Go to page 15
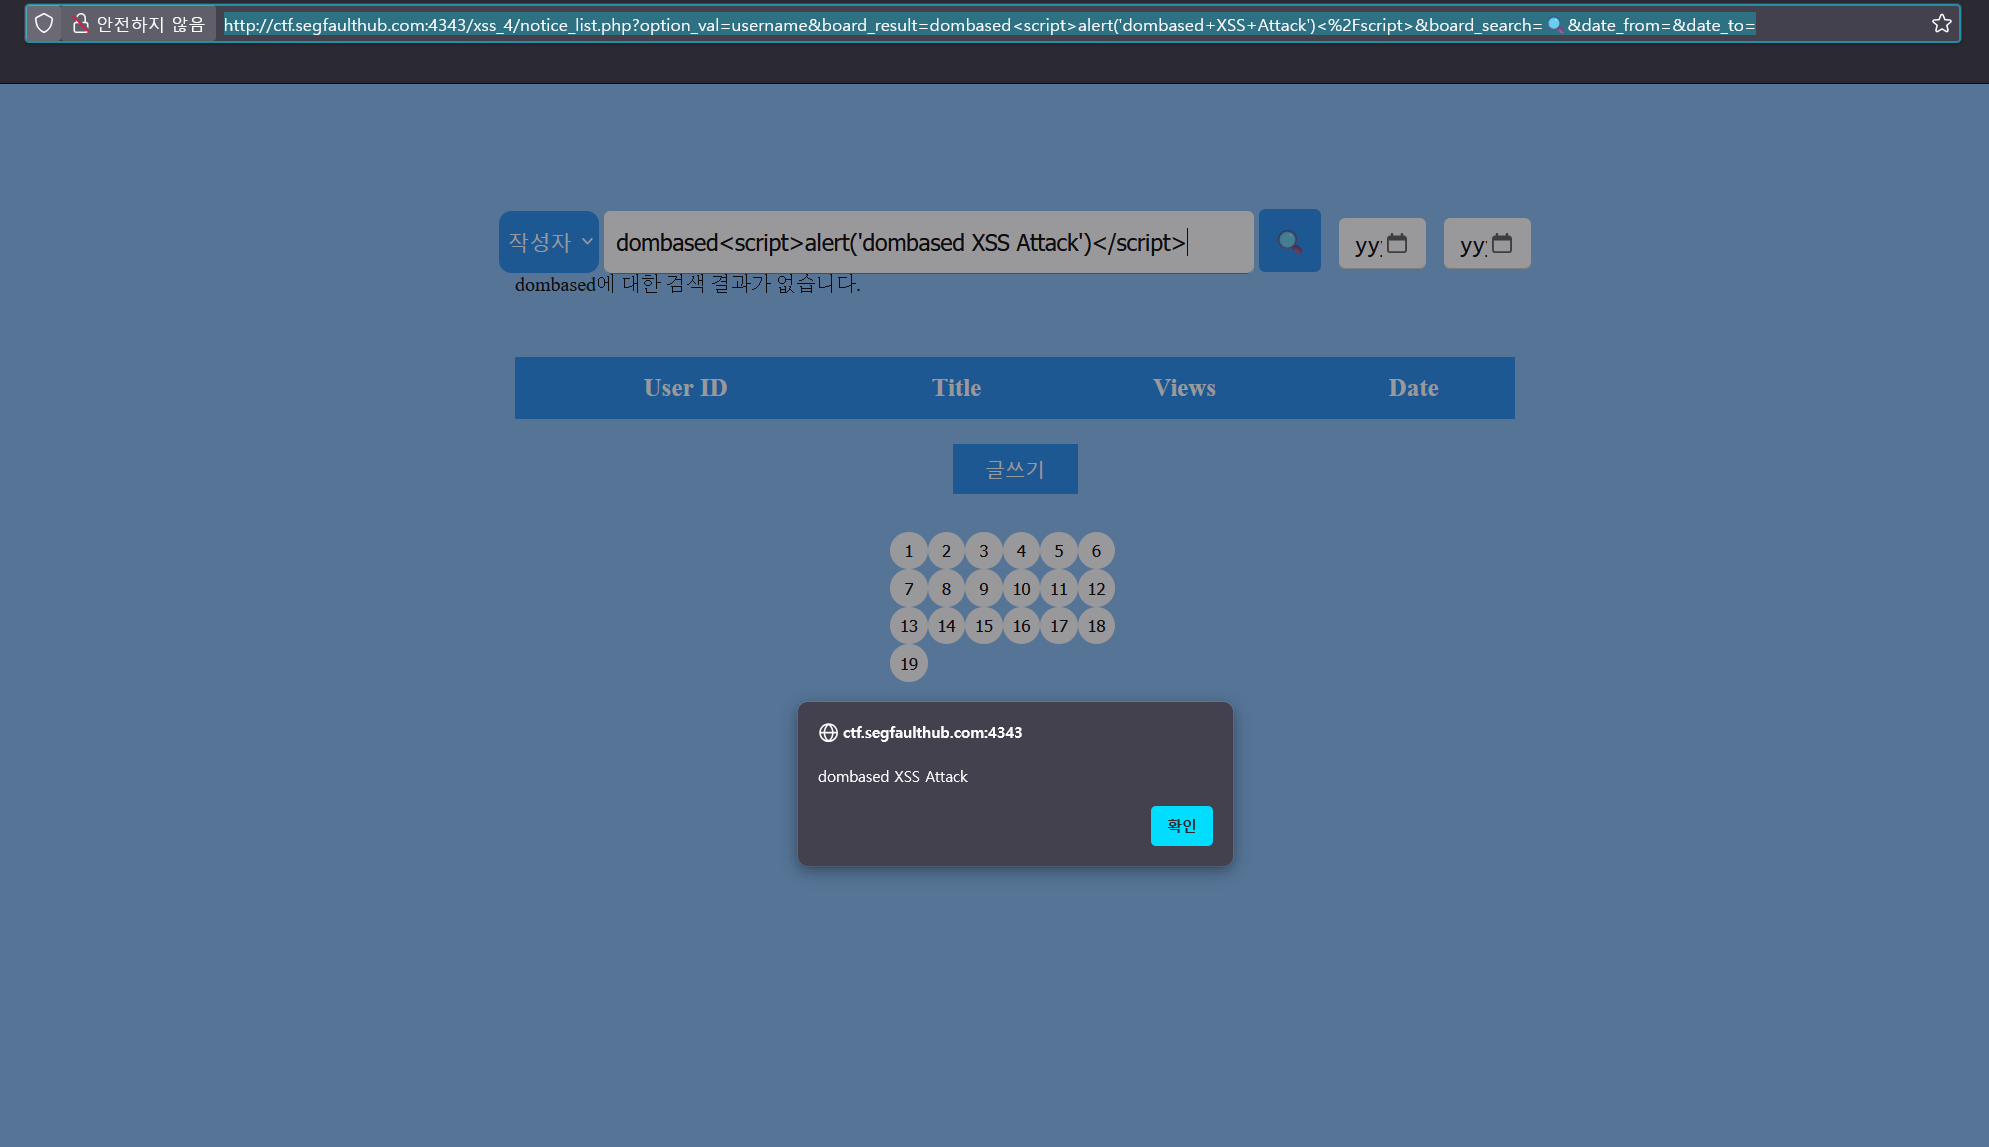This screenshot has height=1147, width=1989. pos(984,626)
